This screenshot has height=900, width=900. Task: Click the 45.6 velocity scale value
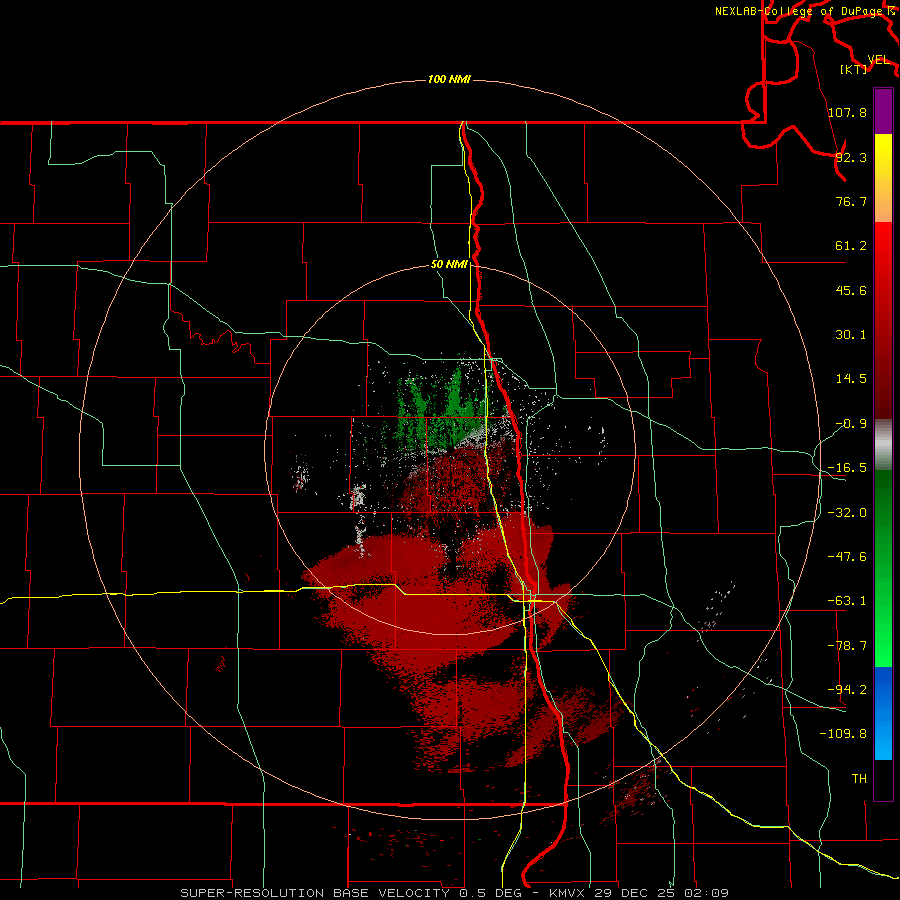tap(851, 290)
